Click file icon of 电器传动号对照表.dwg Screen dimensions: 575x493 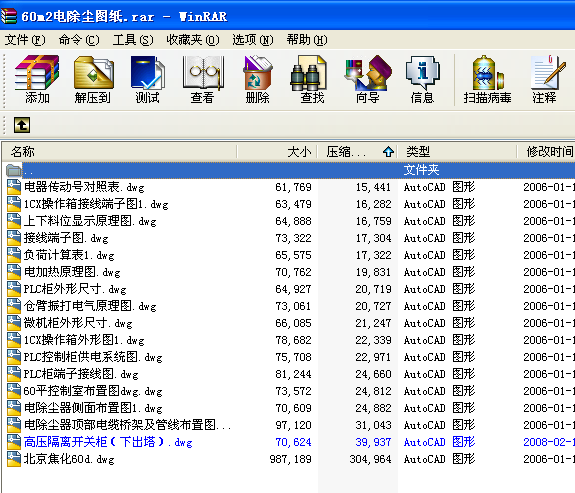(14, 187)
